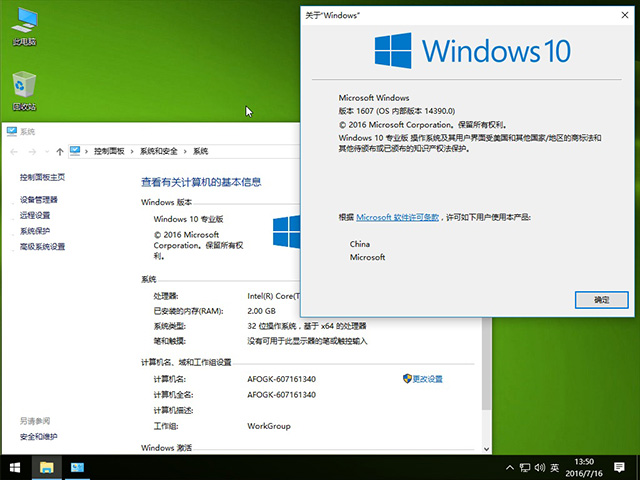The image size is (640, 480).
Task: Click the up-arrow navigation button in System window
Action: [x=57, y=151]
